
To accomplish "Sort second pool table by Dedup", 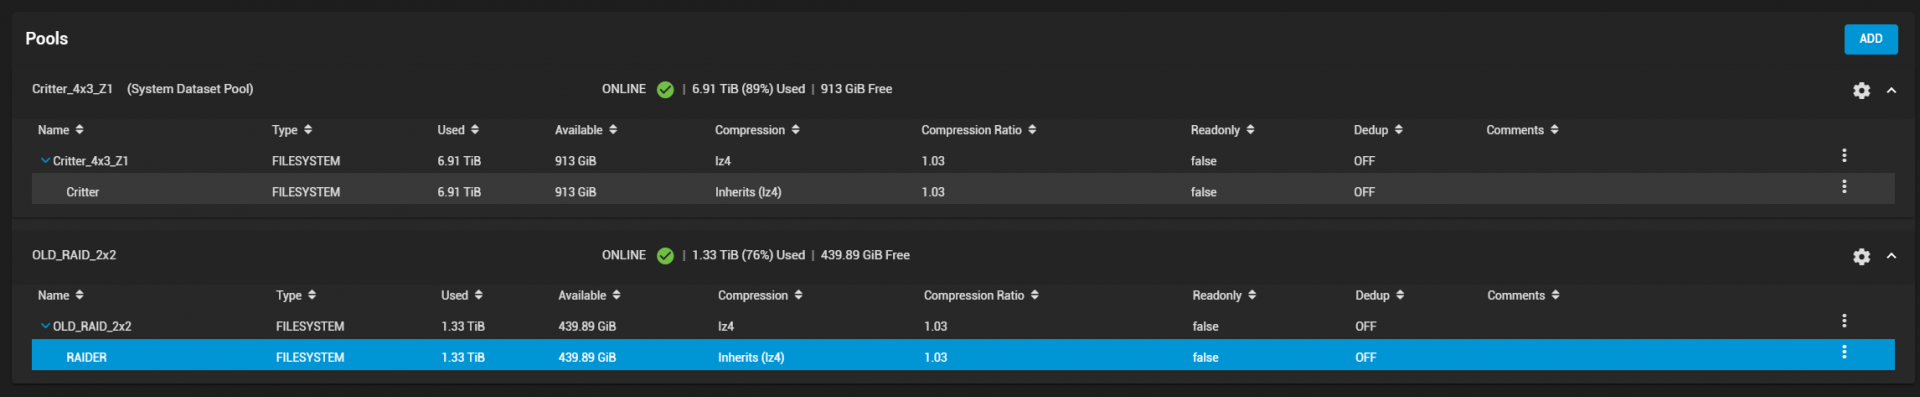I will point(1379,295).
